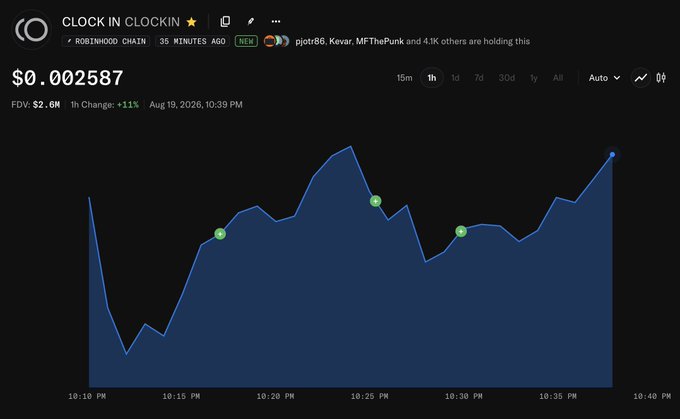Click the 35 MINUTES AGO label

click(x=192, y=41)
